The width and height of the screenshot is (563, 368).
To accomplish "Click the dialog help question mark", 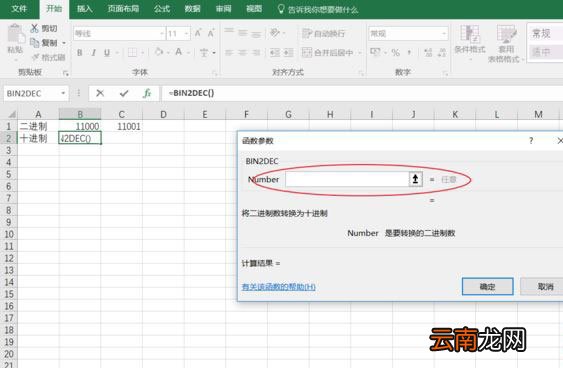I will coord(531,140).
